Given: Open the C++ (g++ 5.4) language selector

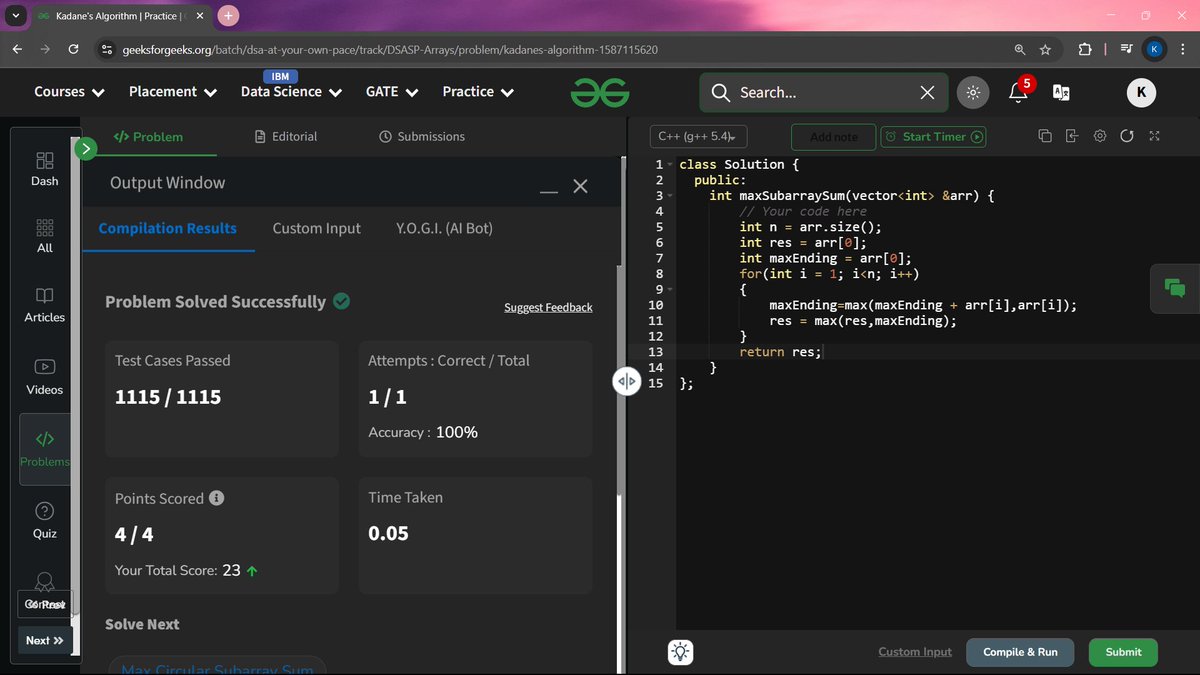Looking at the screenshot, I should point(698,137).
